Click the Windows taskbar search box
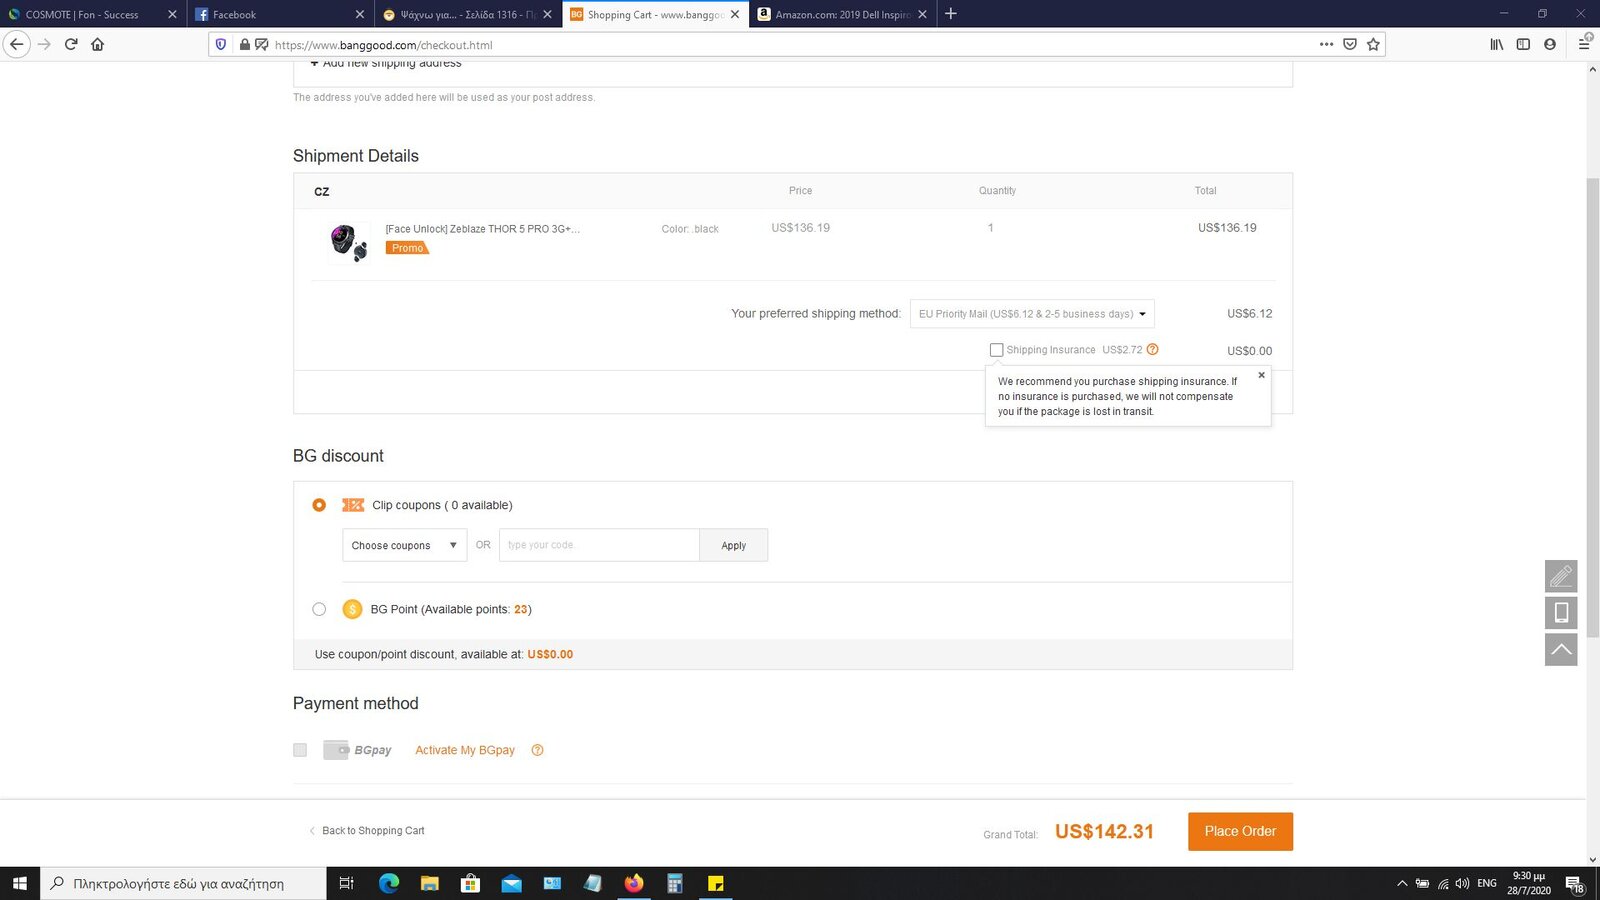This screenshot has width=1600, height=900. click(183, 883)
